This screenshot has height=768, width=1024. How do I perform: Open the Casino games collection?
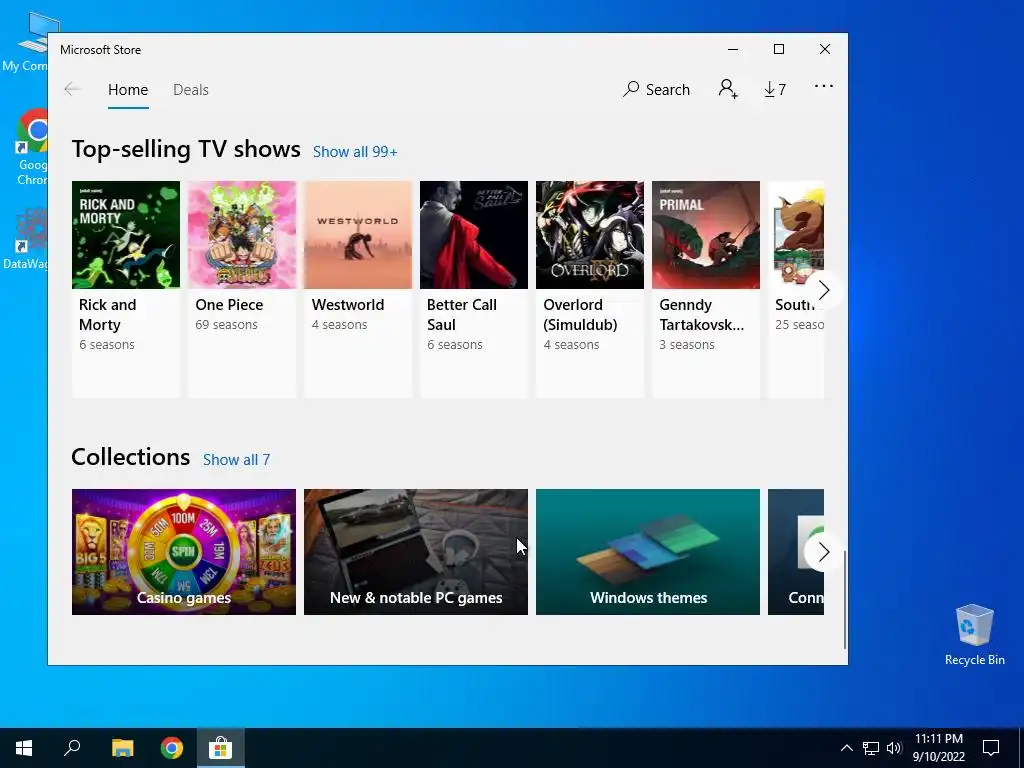click(x=184, y=552)
